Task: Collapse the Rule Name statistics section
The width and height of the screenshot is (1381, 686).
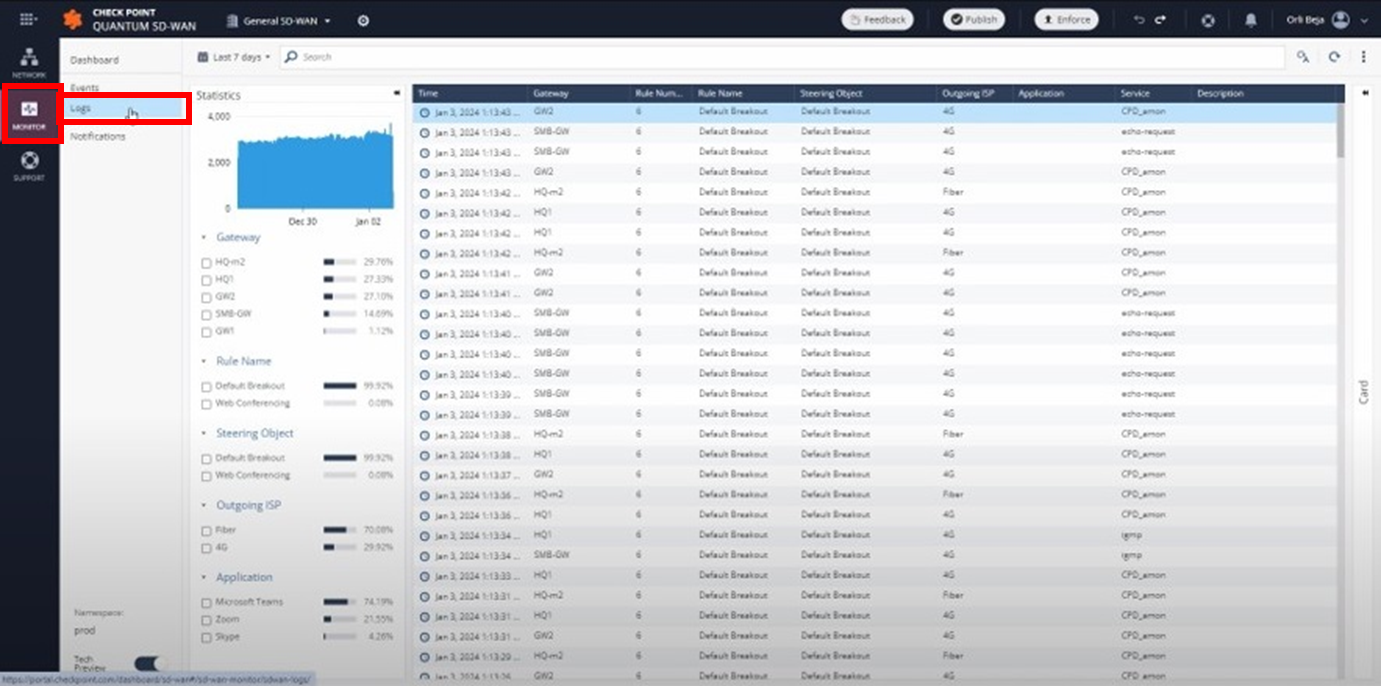Action: click(x=205, y=361)
